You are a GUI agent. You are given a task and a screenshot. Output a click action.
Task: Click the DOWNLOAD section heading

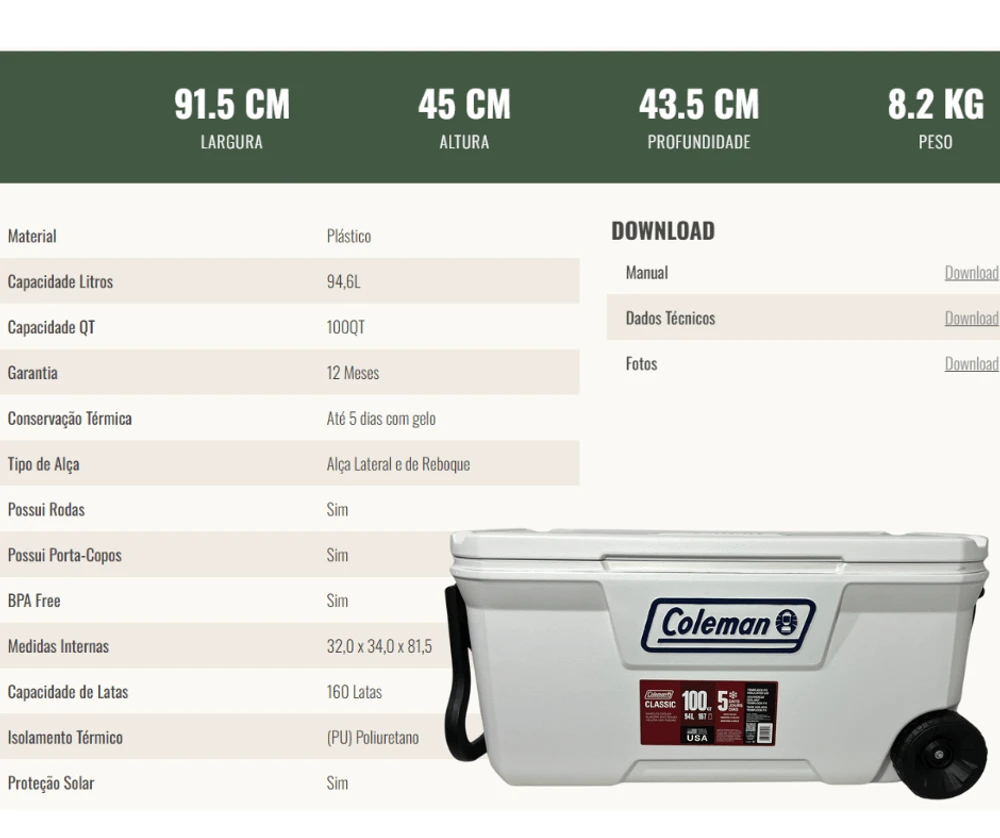663,231
